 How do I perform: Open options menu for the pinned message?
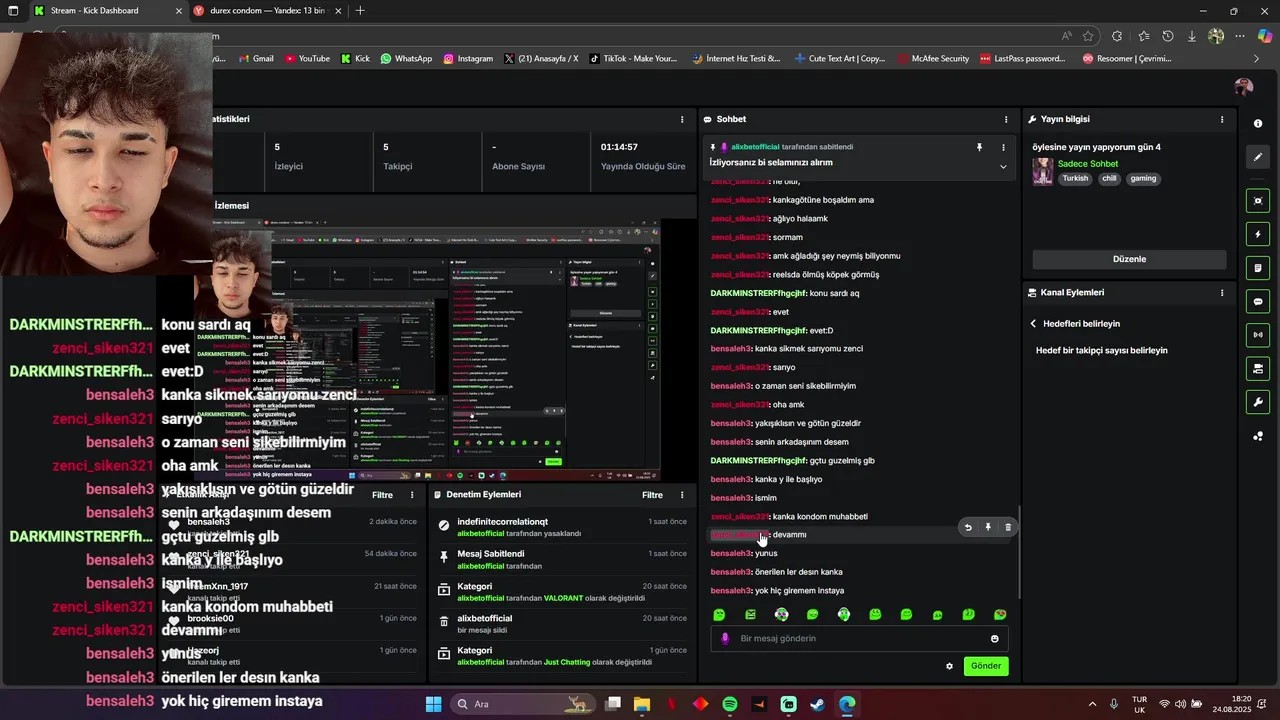(1003, 147)
